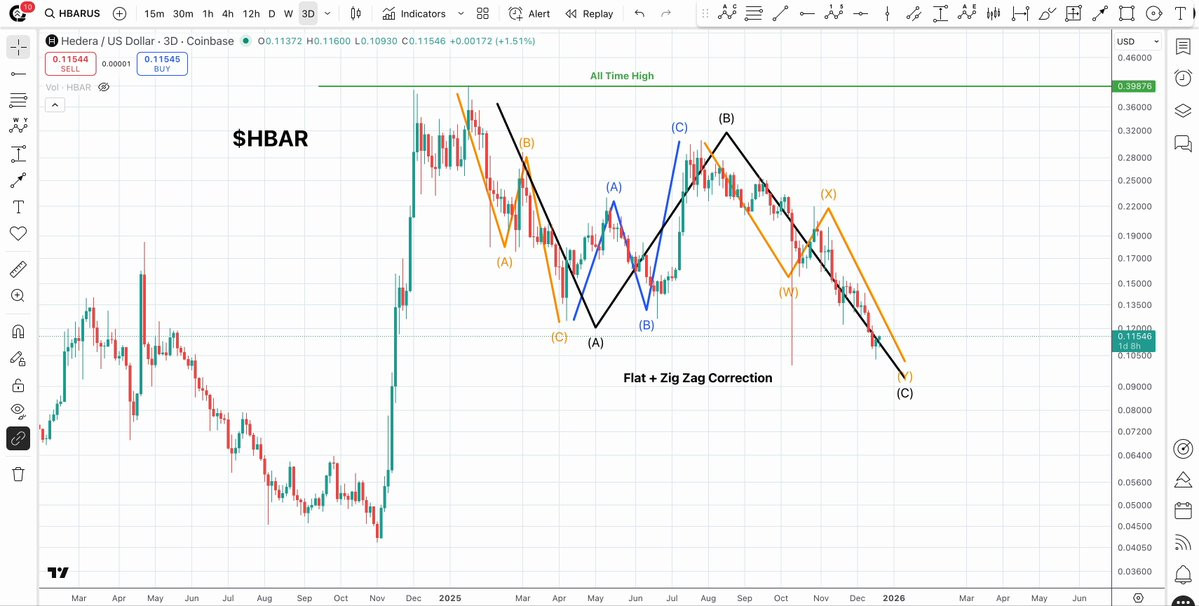
Task: Select the text tool in favorites bar
Action: pyautogui.click(x=1180, y=13)
